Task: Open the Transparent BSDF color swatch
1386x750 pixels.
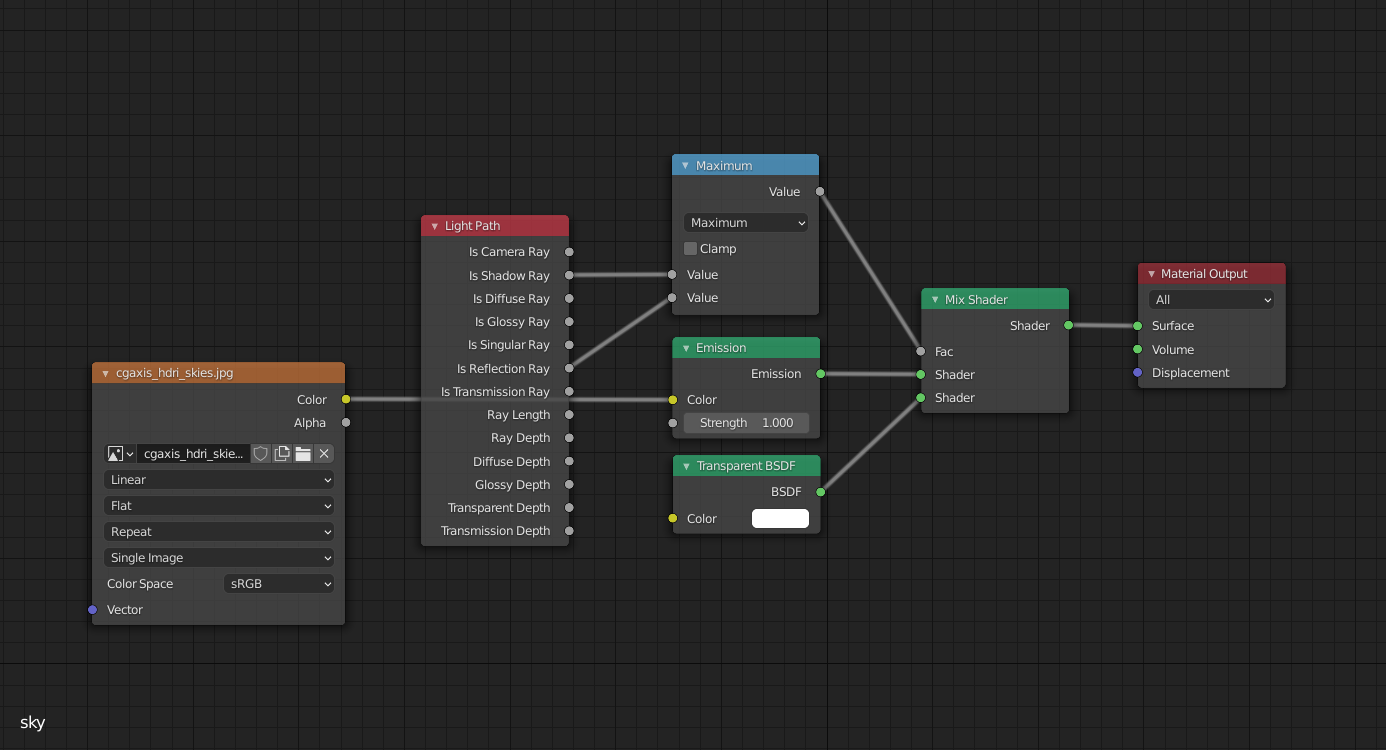Action: click(780, 518)
